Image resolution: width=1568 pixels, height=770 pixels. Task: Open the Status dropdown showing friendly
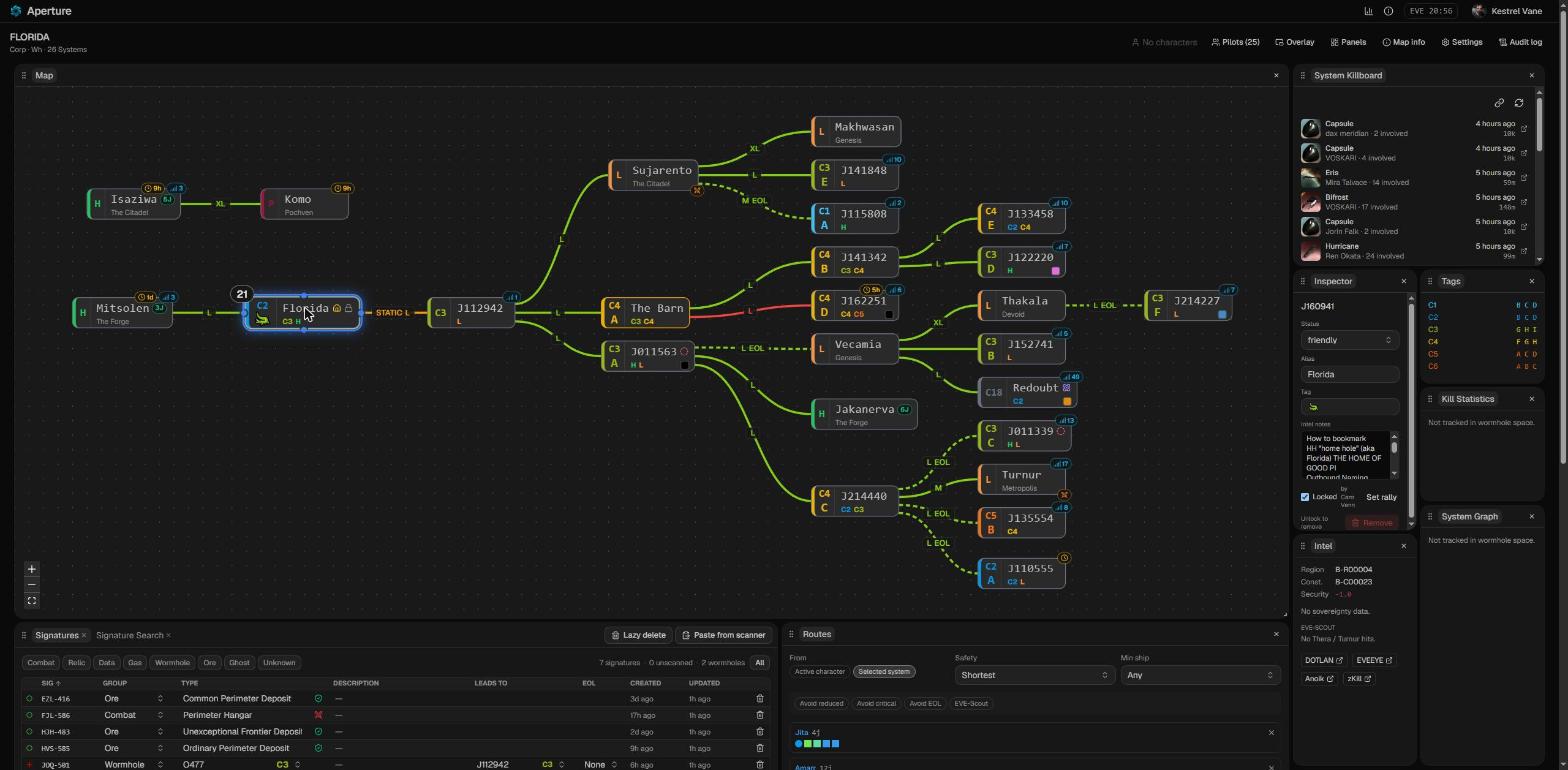pyautogui.click(x=1349, y=340)
